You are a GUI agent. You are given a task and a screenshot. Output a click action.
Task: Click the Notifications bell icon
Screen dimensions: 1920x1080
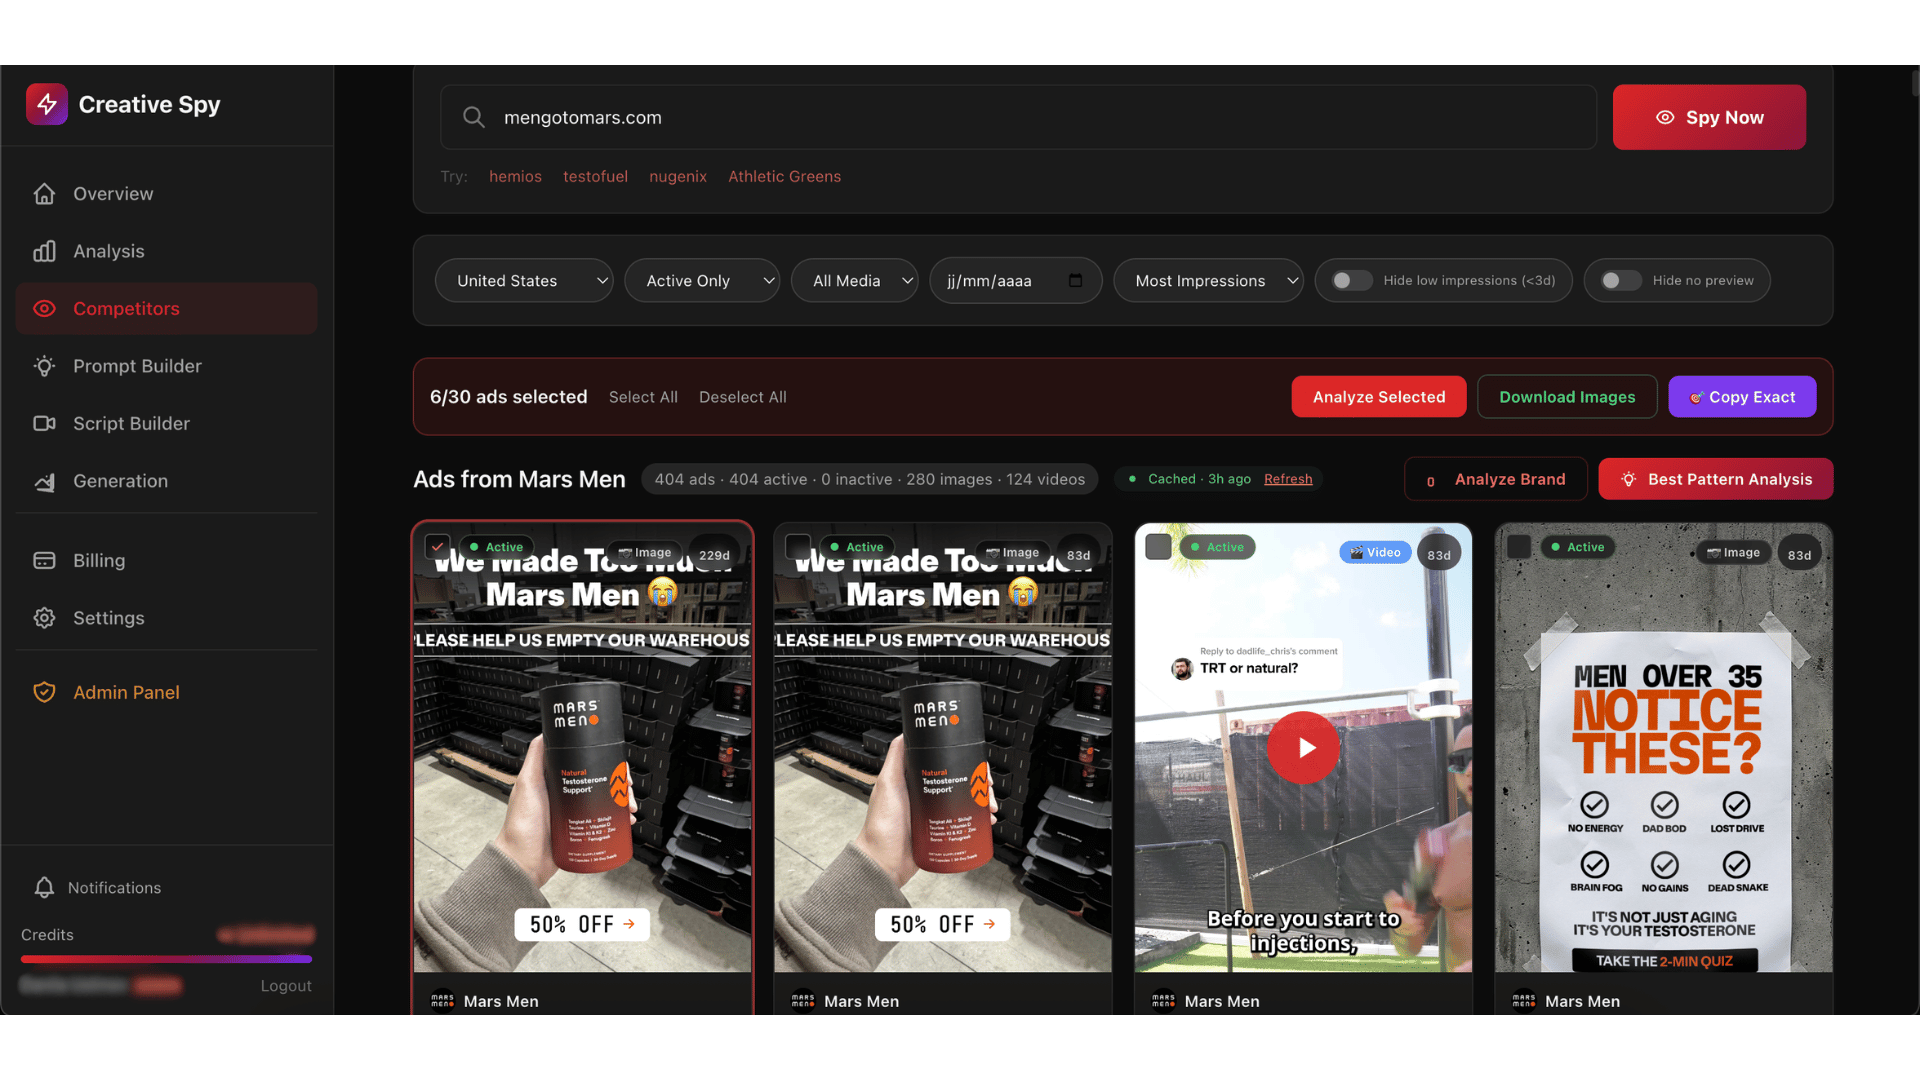[44, 888]
